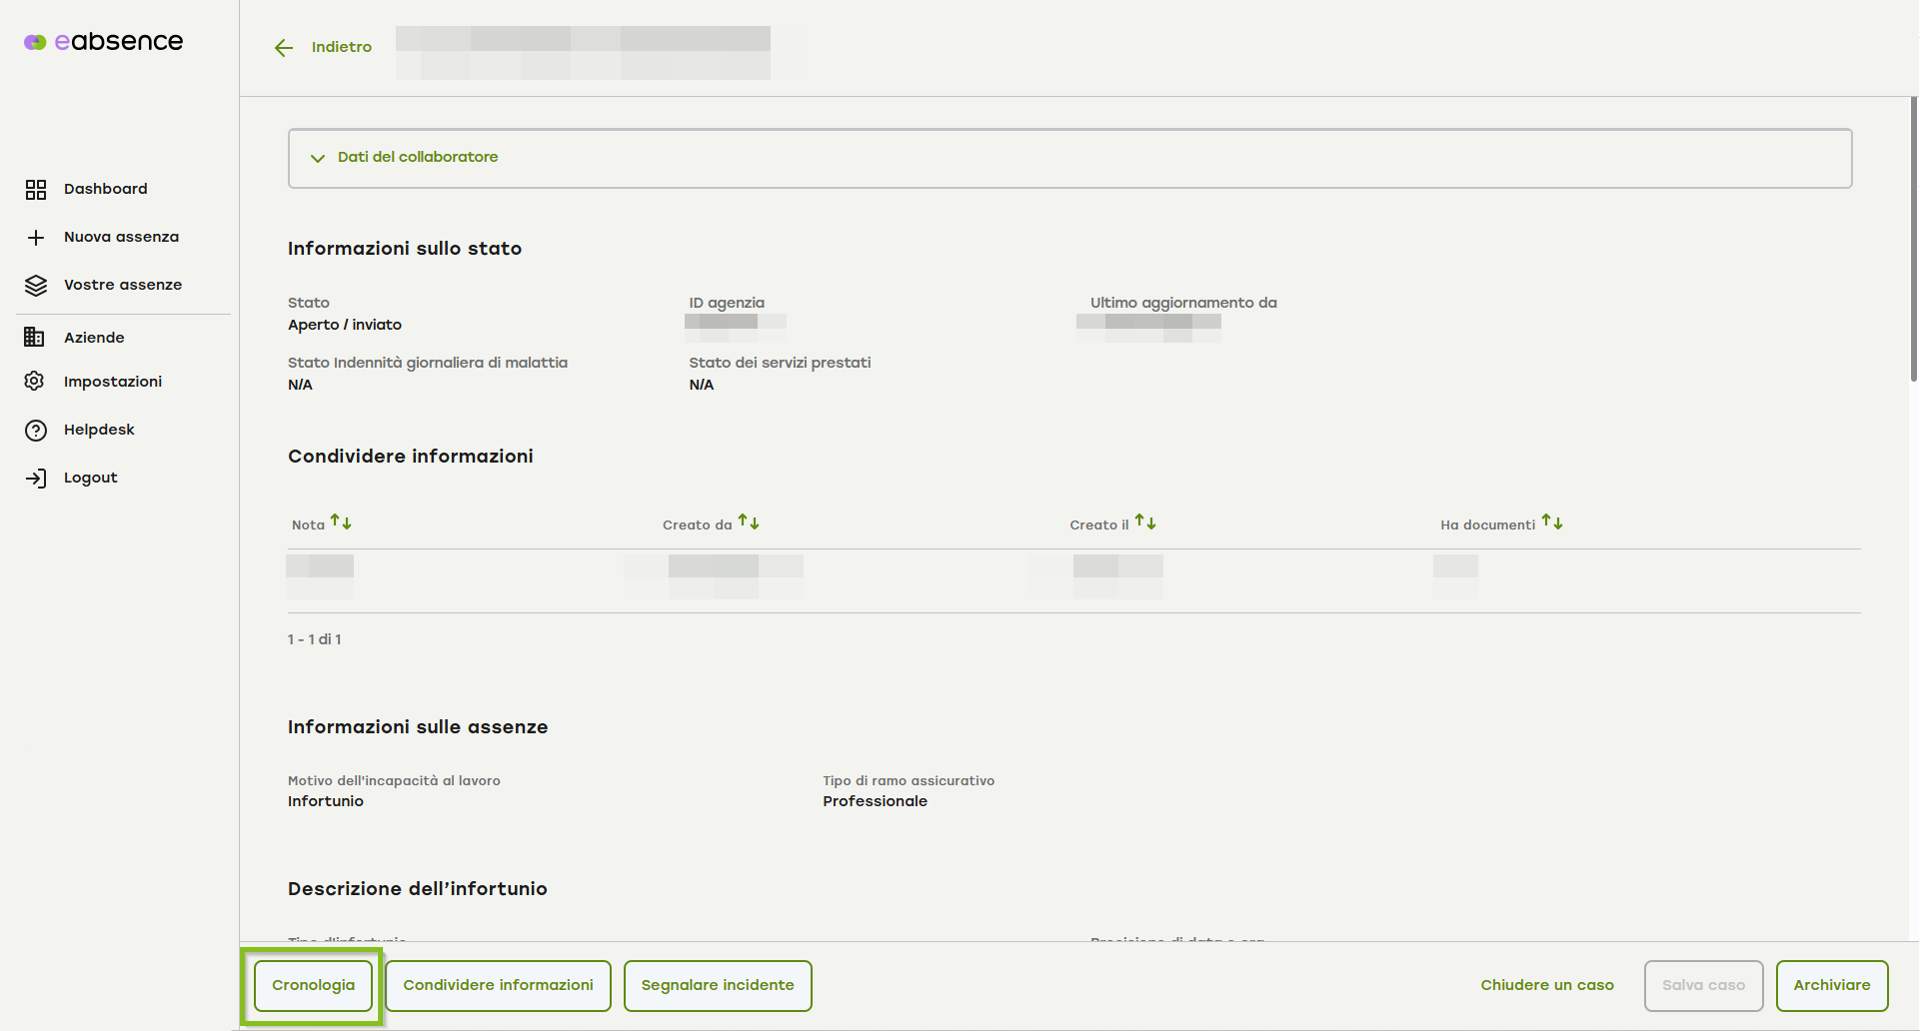Open the Cronologia history view
This screenshot has width=1920, height=1031.
[313, 986]
